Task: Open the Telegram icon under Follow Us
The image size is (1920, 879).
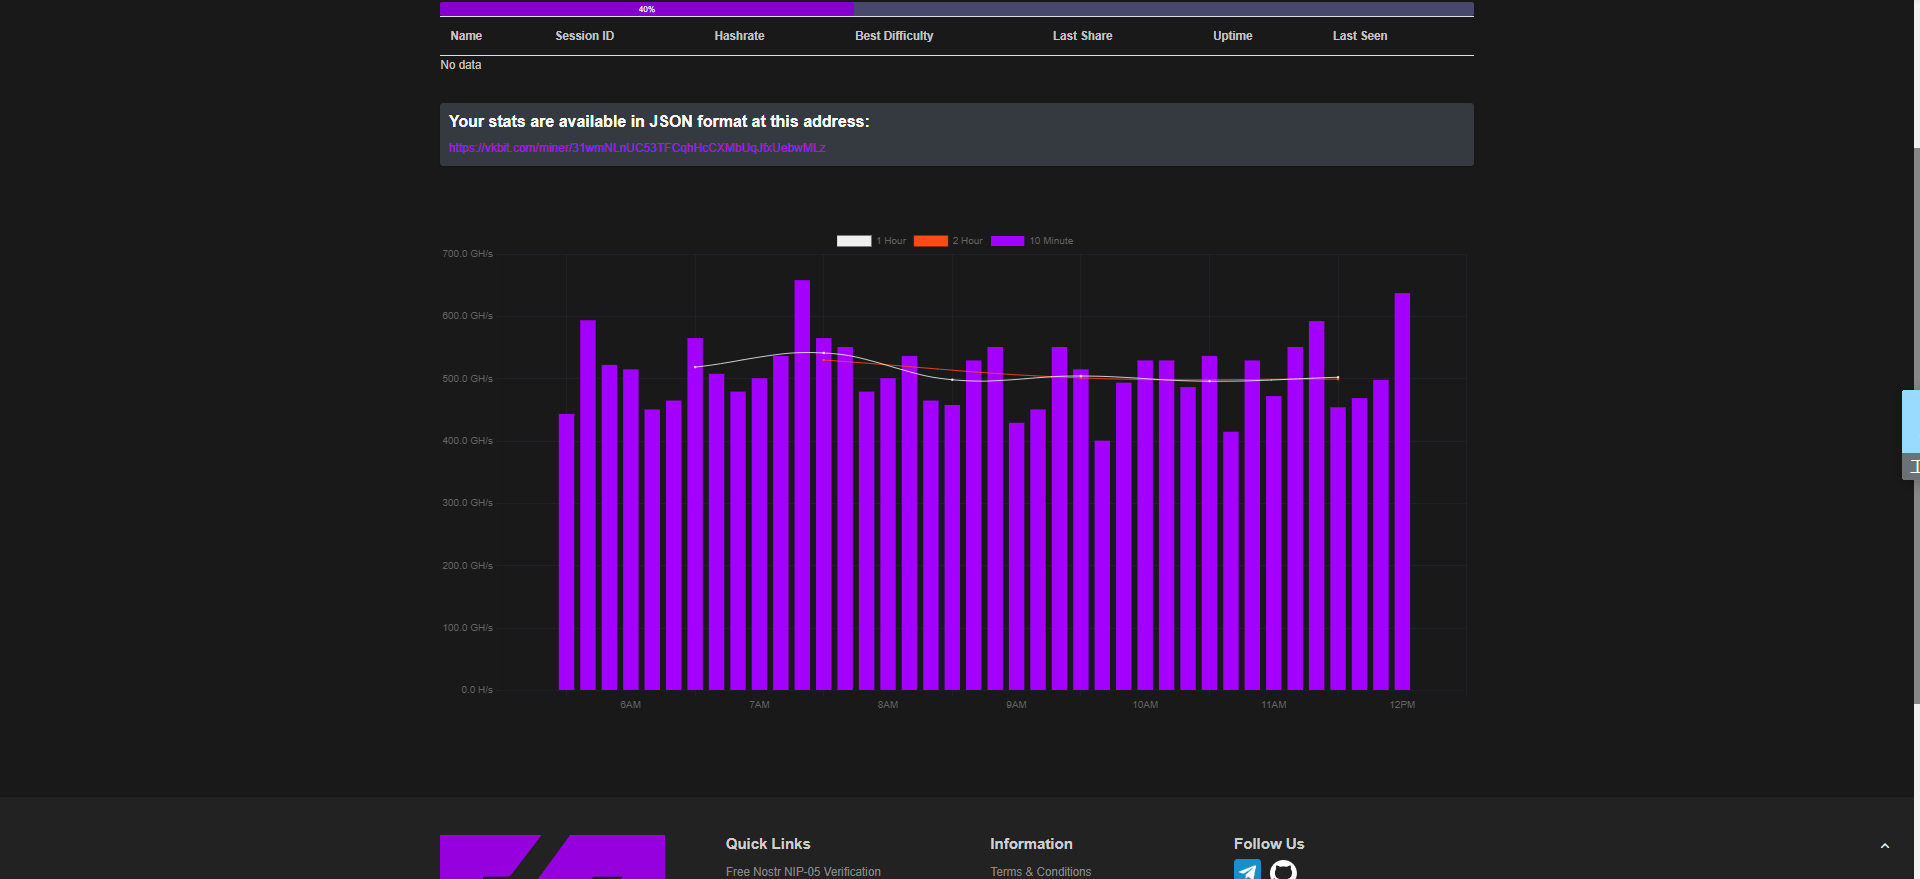Action: [1247, 870]
